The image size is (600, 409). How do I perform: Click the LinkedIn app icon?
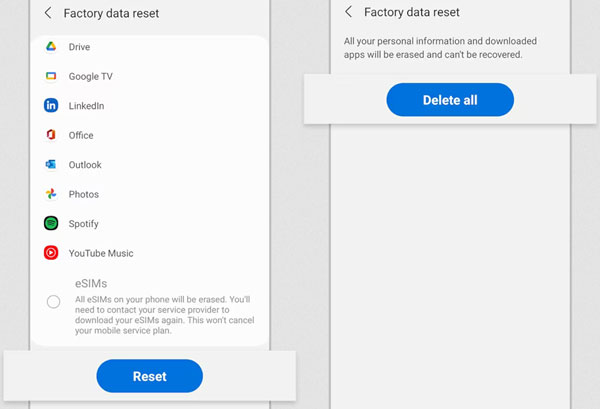tap(51, 105)
